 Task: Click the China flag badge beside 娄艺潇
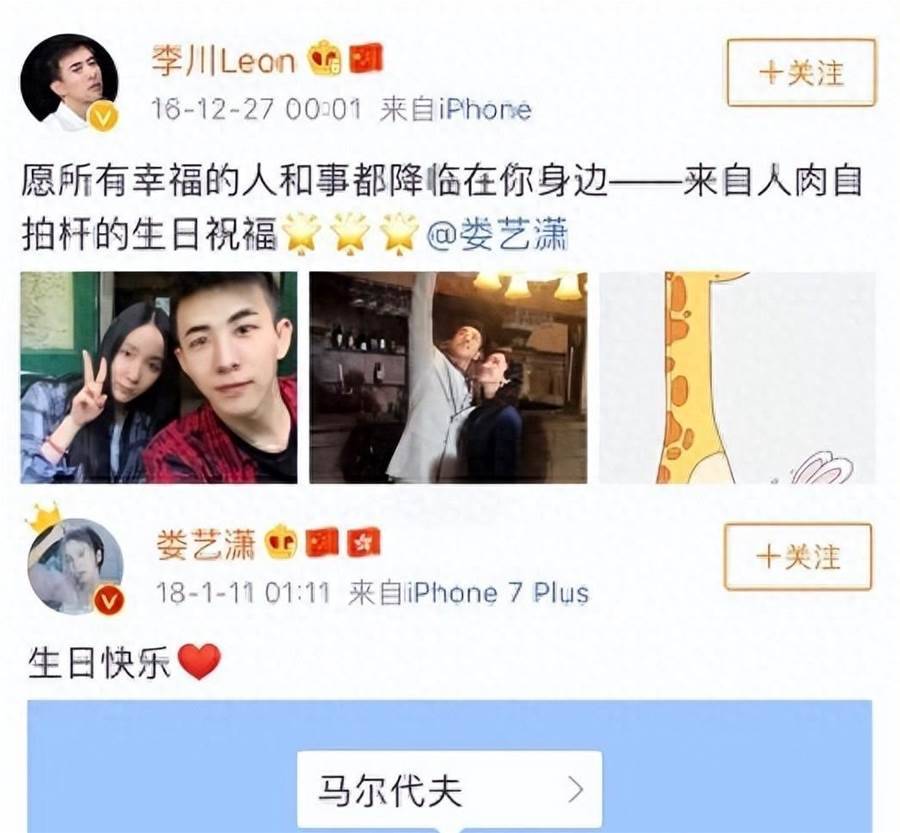(322, 542)
